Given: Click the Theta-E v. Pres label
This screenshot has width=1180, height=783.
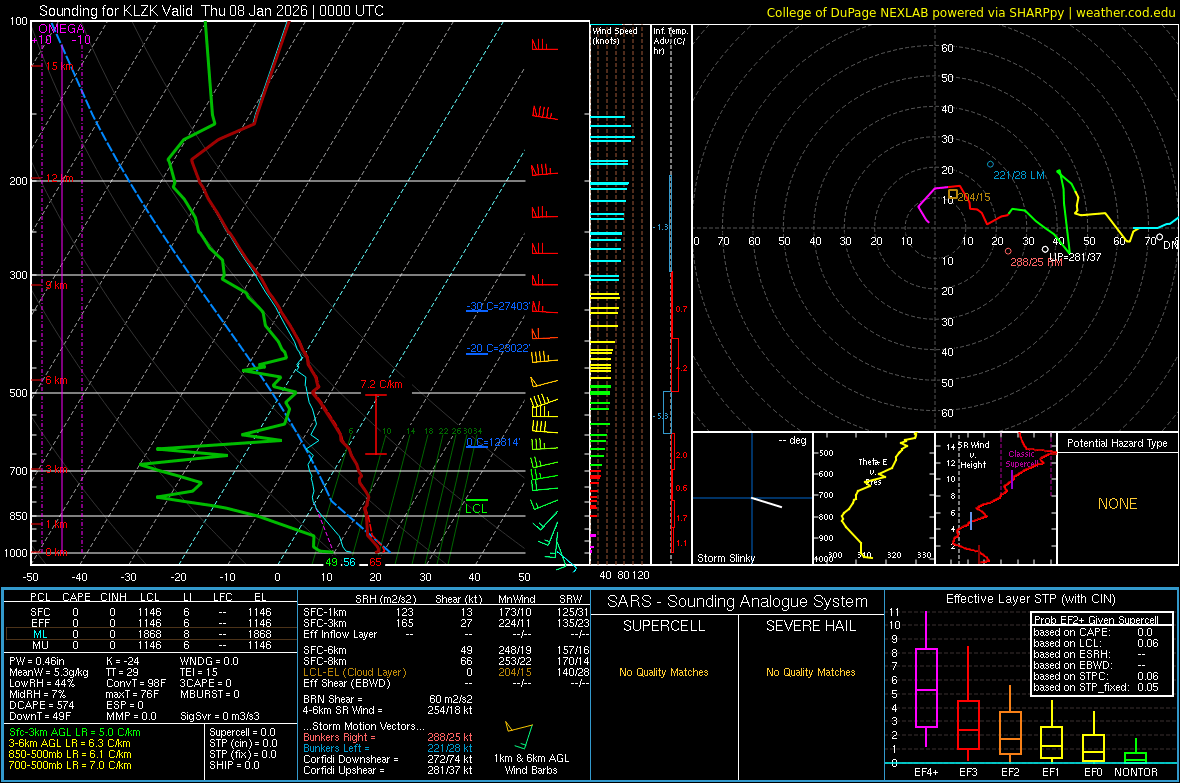Looking at the screenshot, I should point(873,471).
